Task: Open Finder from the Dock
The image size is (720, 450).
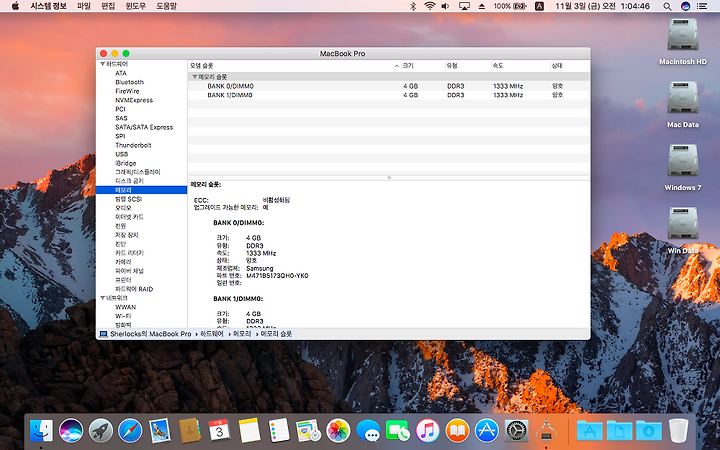Action: (x=41, y=431)
